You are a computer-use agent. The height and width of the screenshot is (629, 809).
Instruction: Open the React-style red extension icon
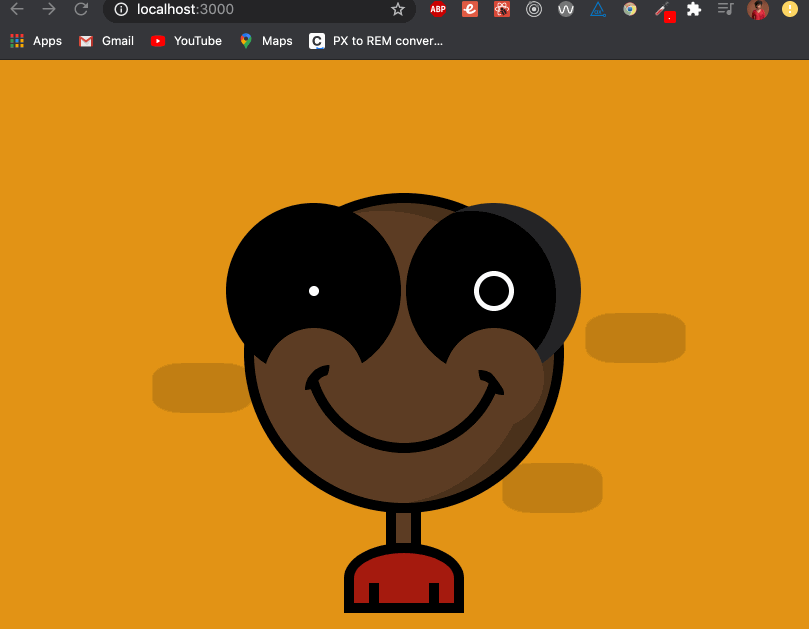(x=501, y=9)
